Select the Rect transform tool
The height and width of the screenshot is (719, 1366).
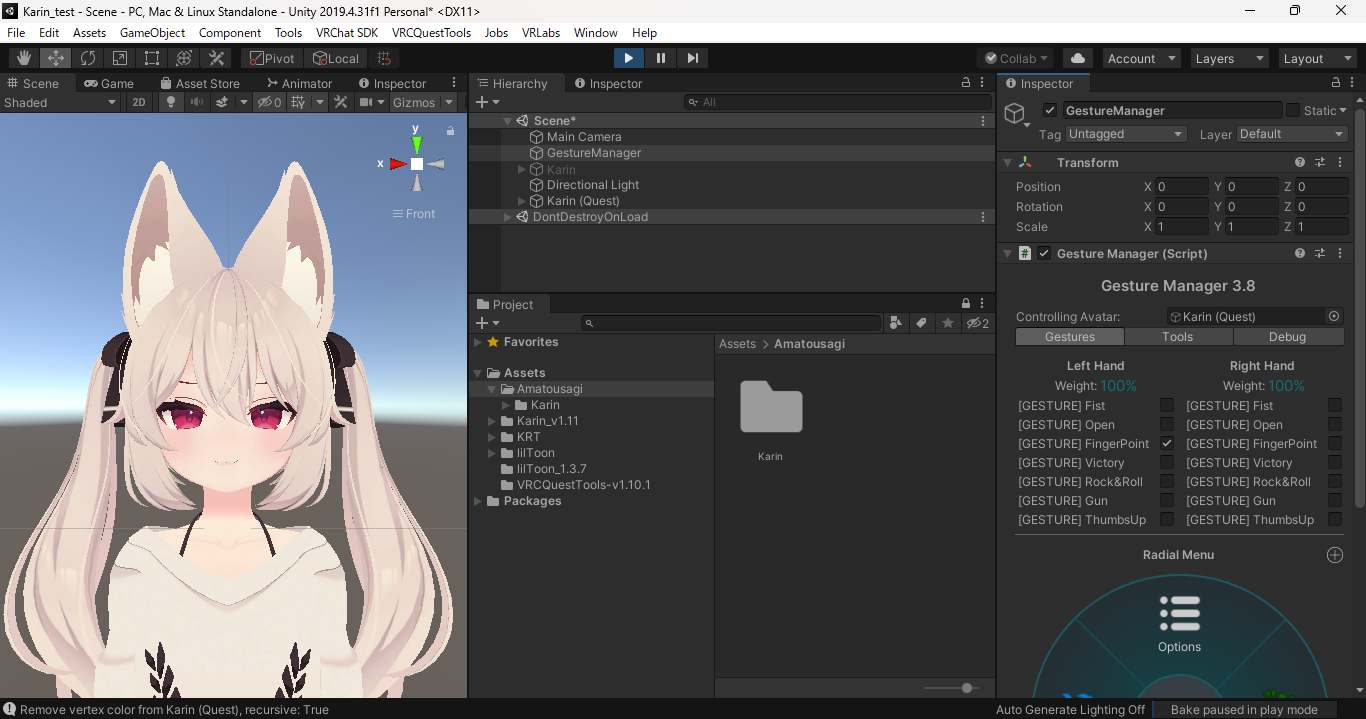151,58
